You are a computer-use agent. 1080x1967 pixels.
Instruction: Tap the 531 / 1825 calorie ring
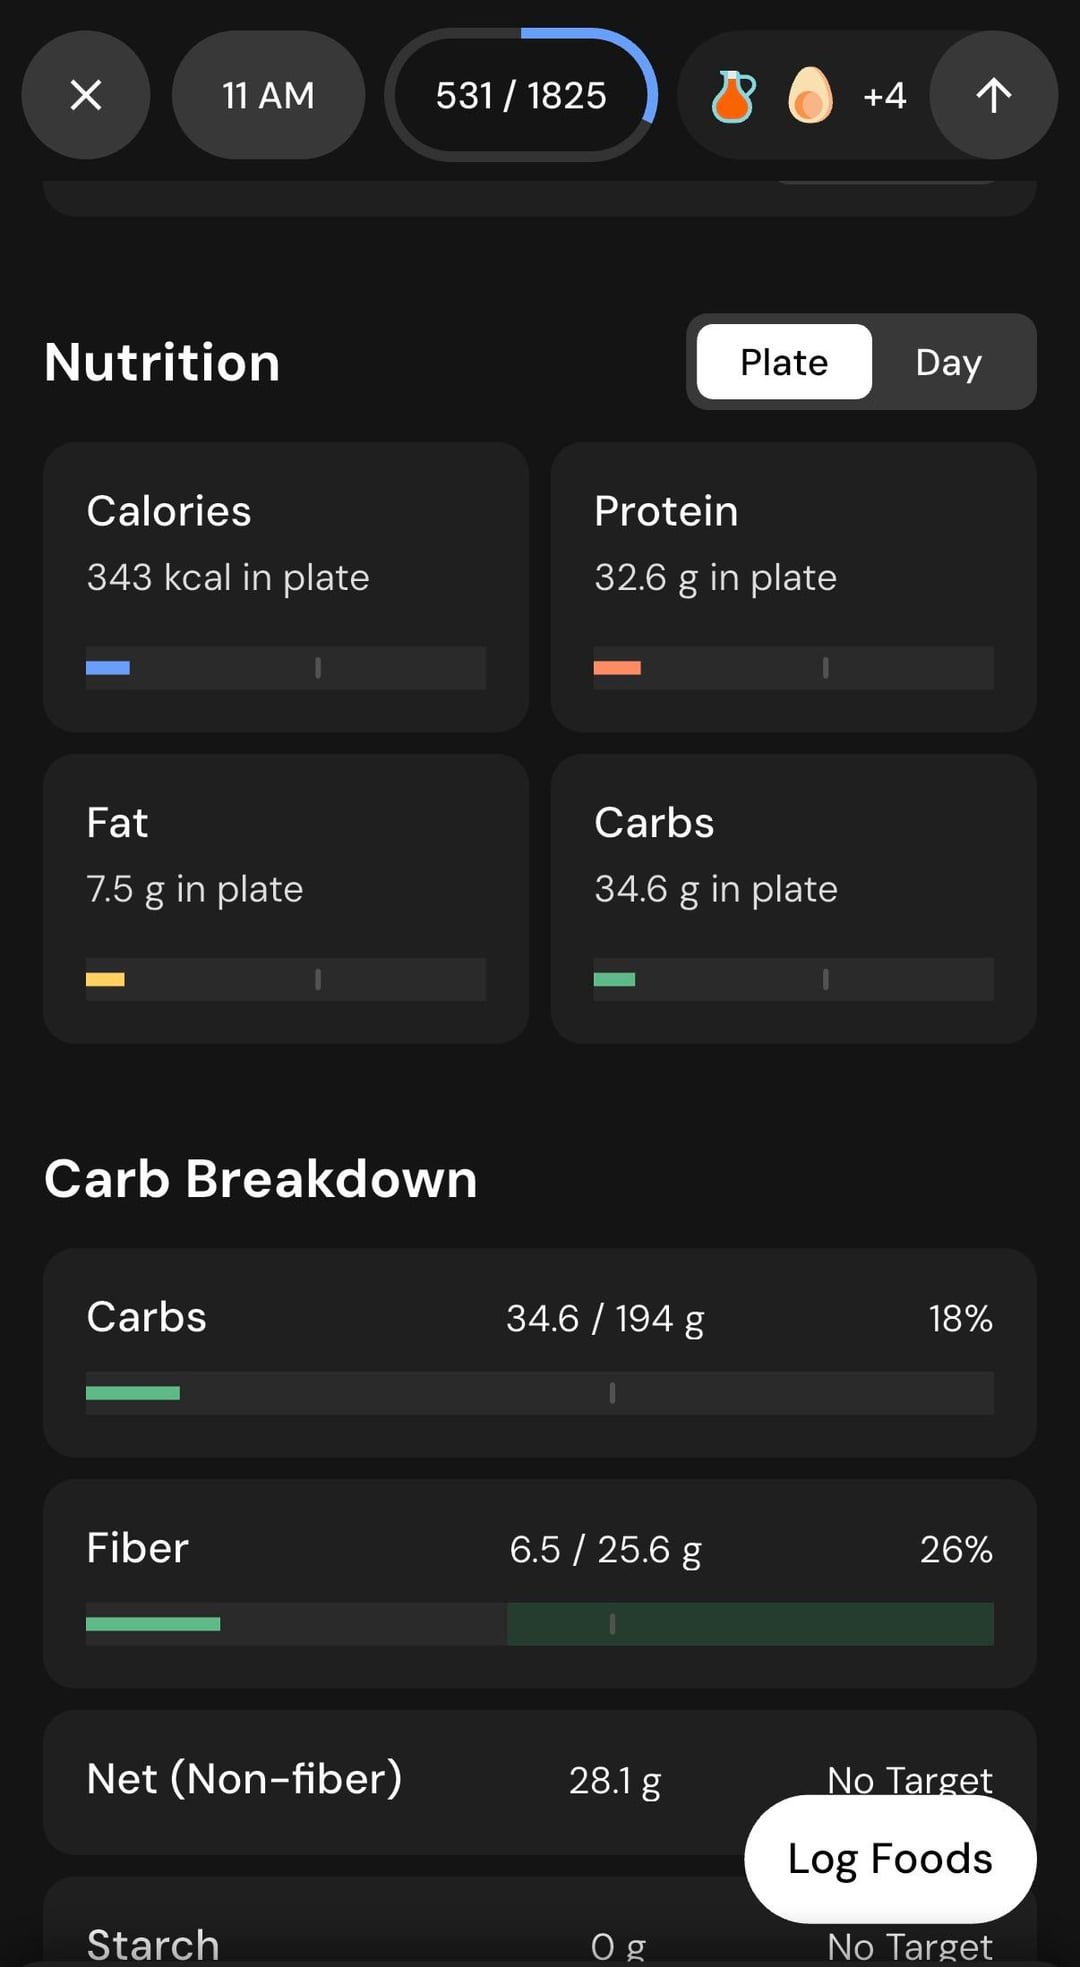click(x=520, y=96)
